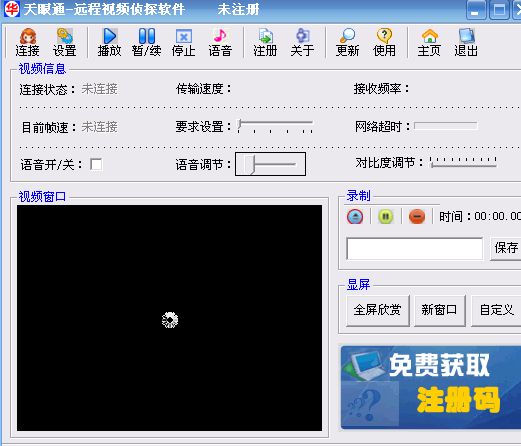
Task: Open the 注册 (register) toolbar icon
Action: tap(265, 42)
